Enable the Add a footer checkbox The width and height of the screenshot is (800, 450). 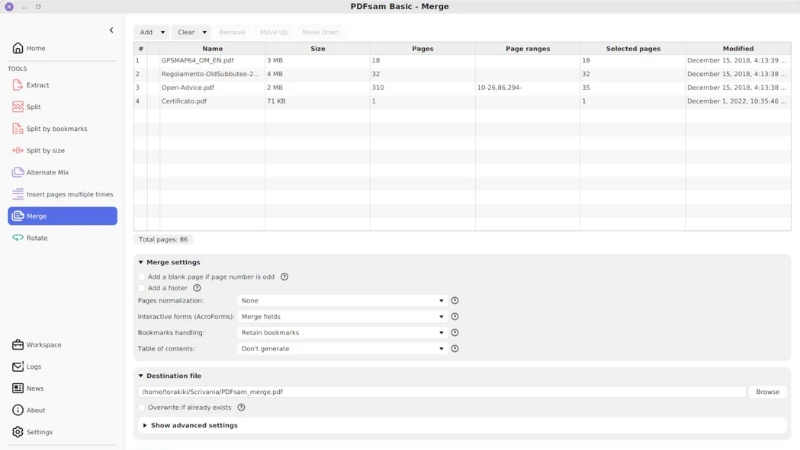pos(142,288)
